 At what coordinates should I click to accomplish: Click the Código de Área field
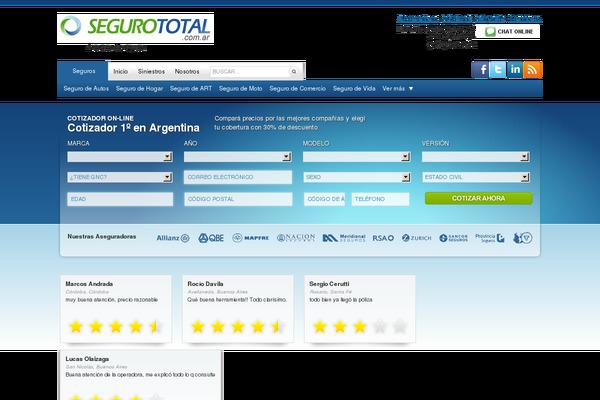pyautogui.click(x=324, y=199)
